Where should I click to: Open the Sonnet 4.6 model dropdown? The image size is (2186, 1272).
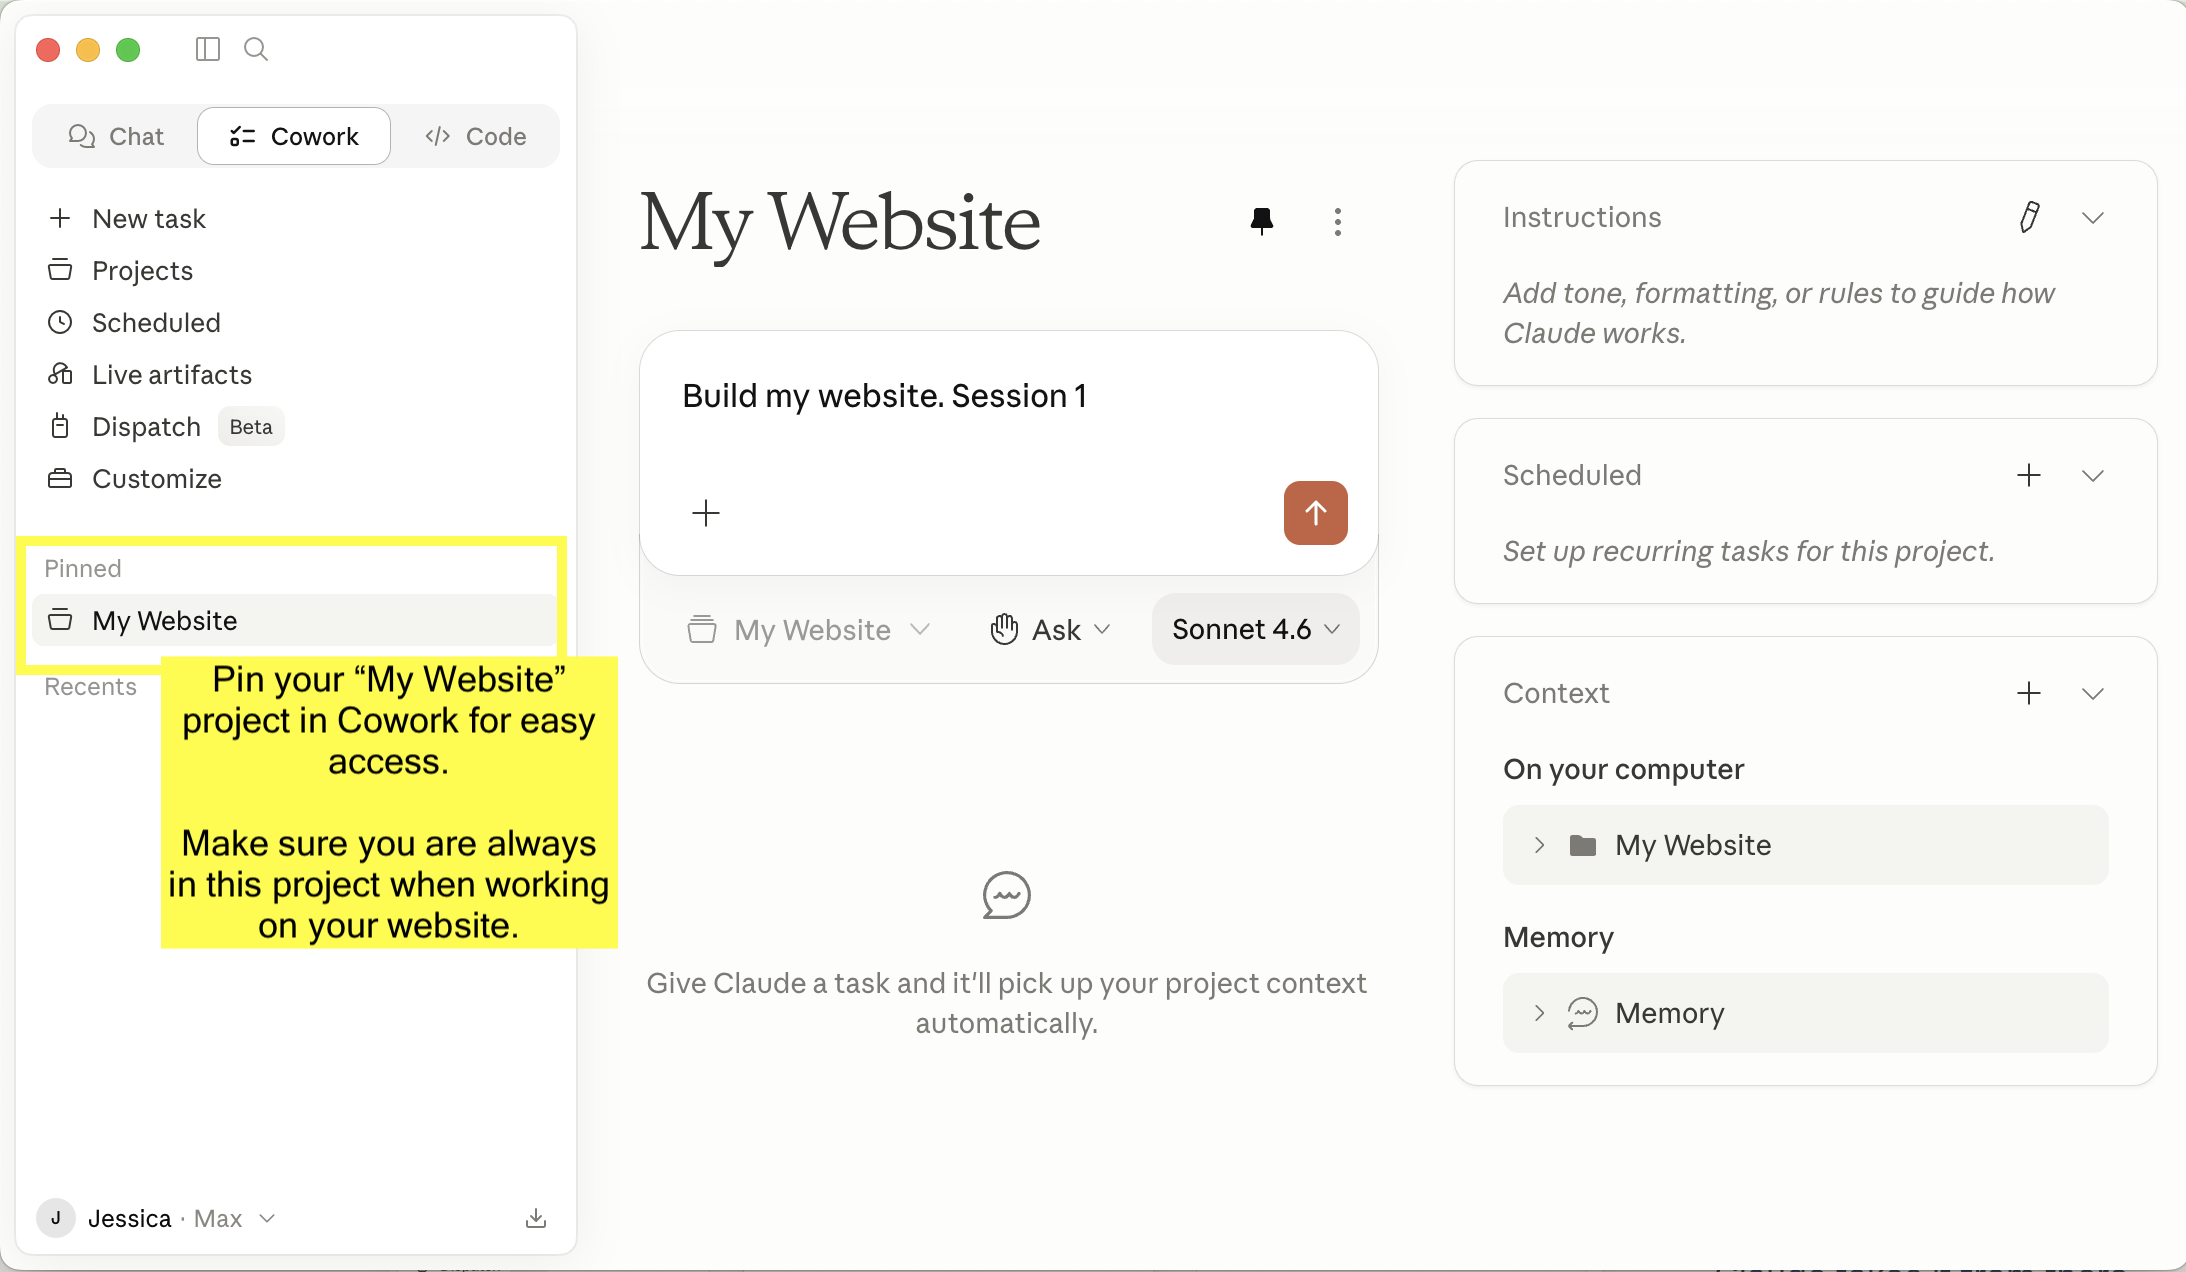coord(1255,629)
